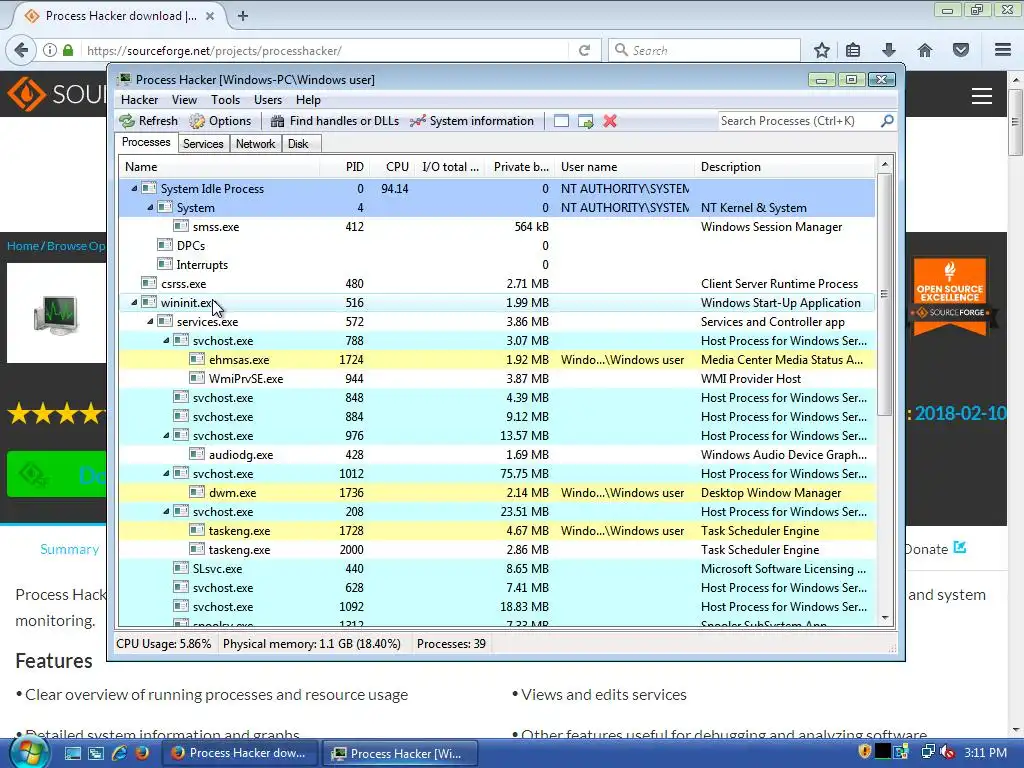Switch to the Network tab

click(x=255, y=144)
